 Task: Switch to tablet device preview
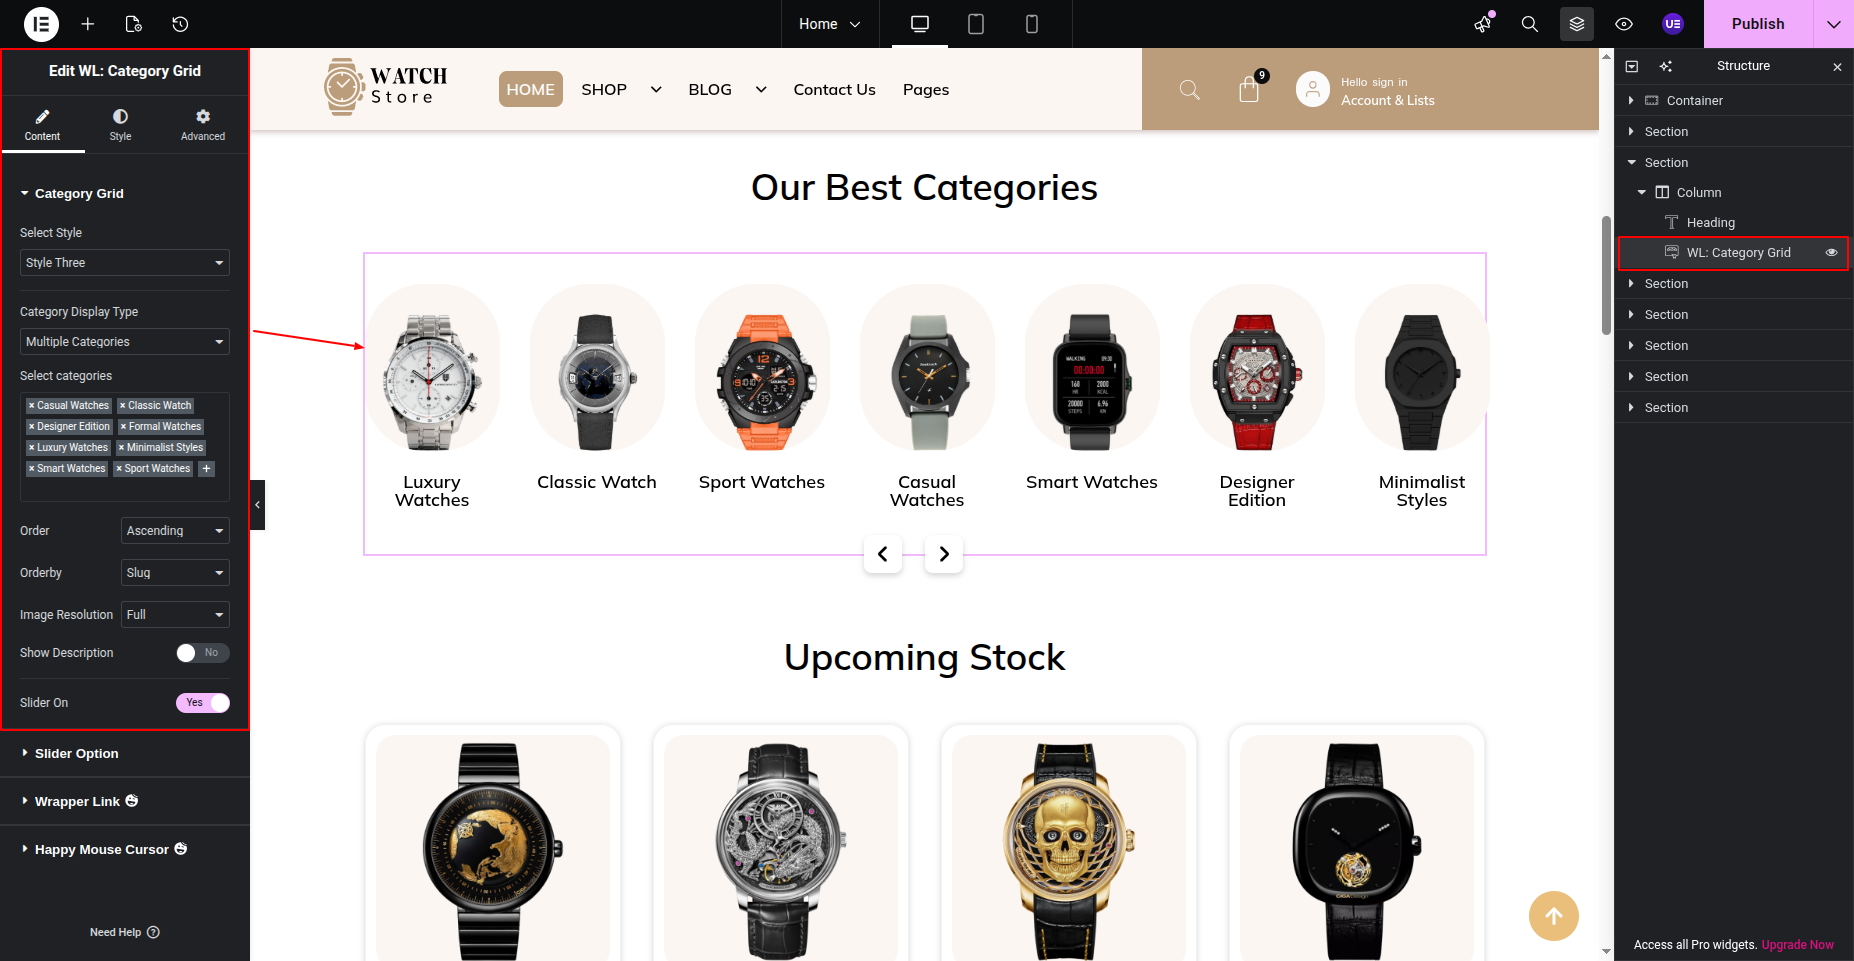click(x=976, y=24)
